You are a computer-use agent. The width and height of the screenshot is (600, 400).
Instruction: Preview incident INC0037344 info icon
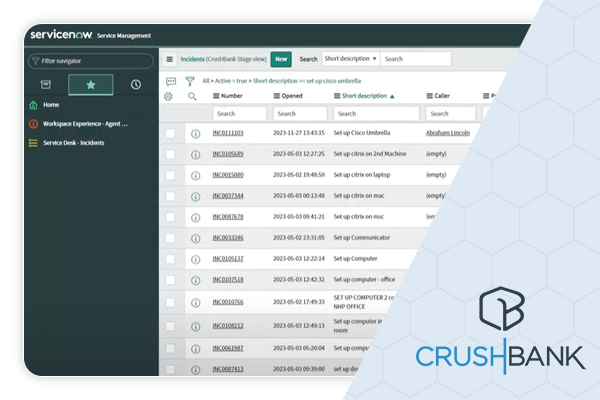point(196,197)
